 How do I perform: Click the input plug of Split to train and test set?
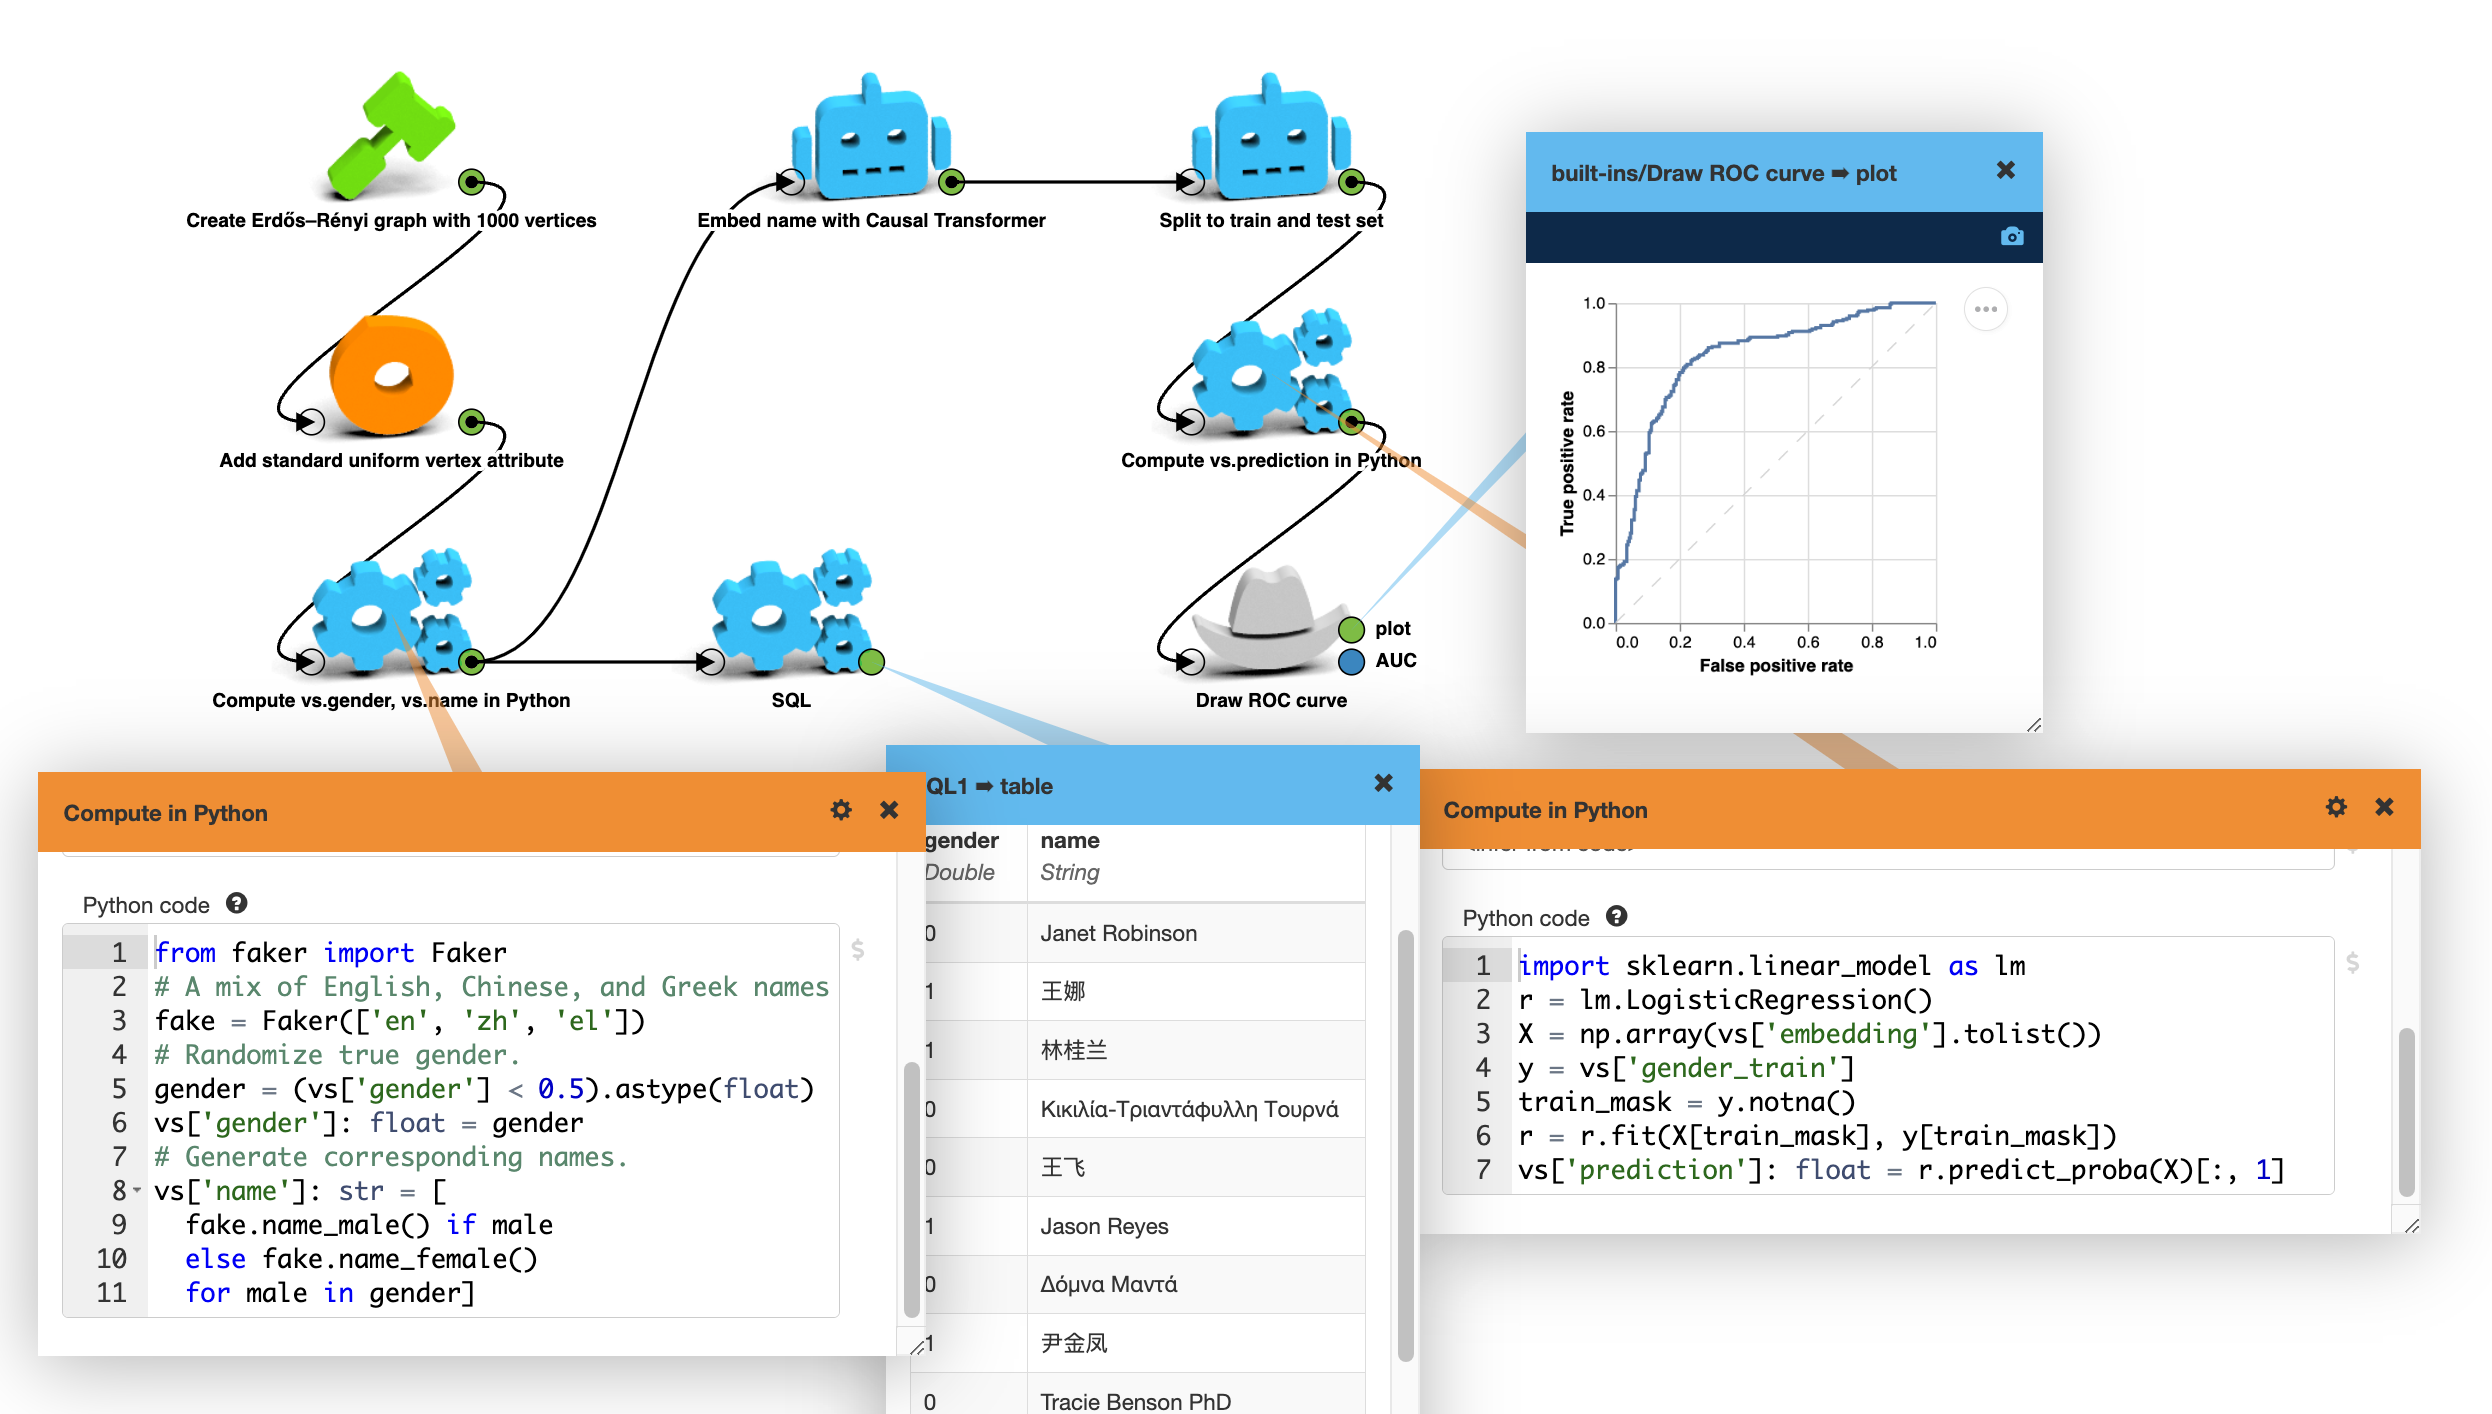click(1191, 182)
